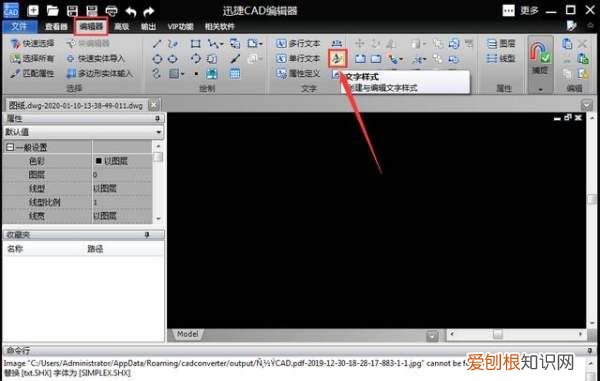
Task: Switch to the VIP功能 tab
Action: point(180,26)
